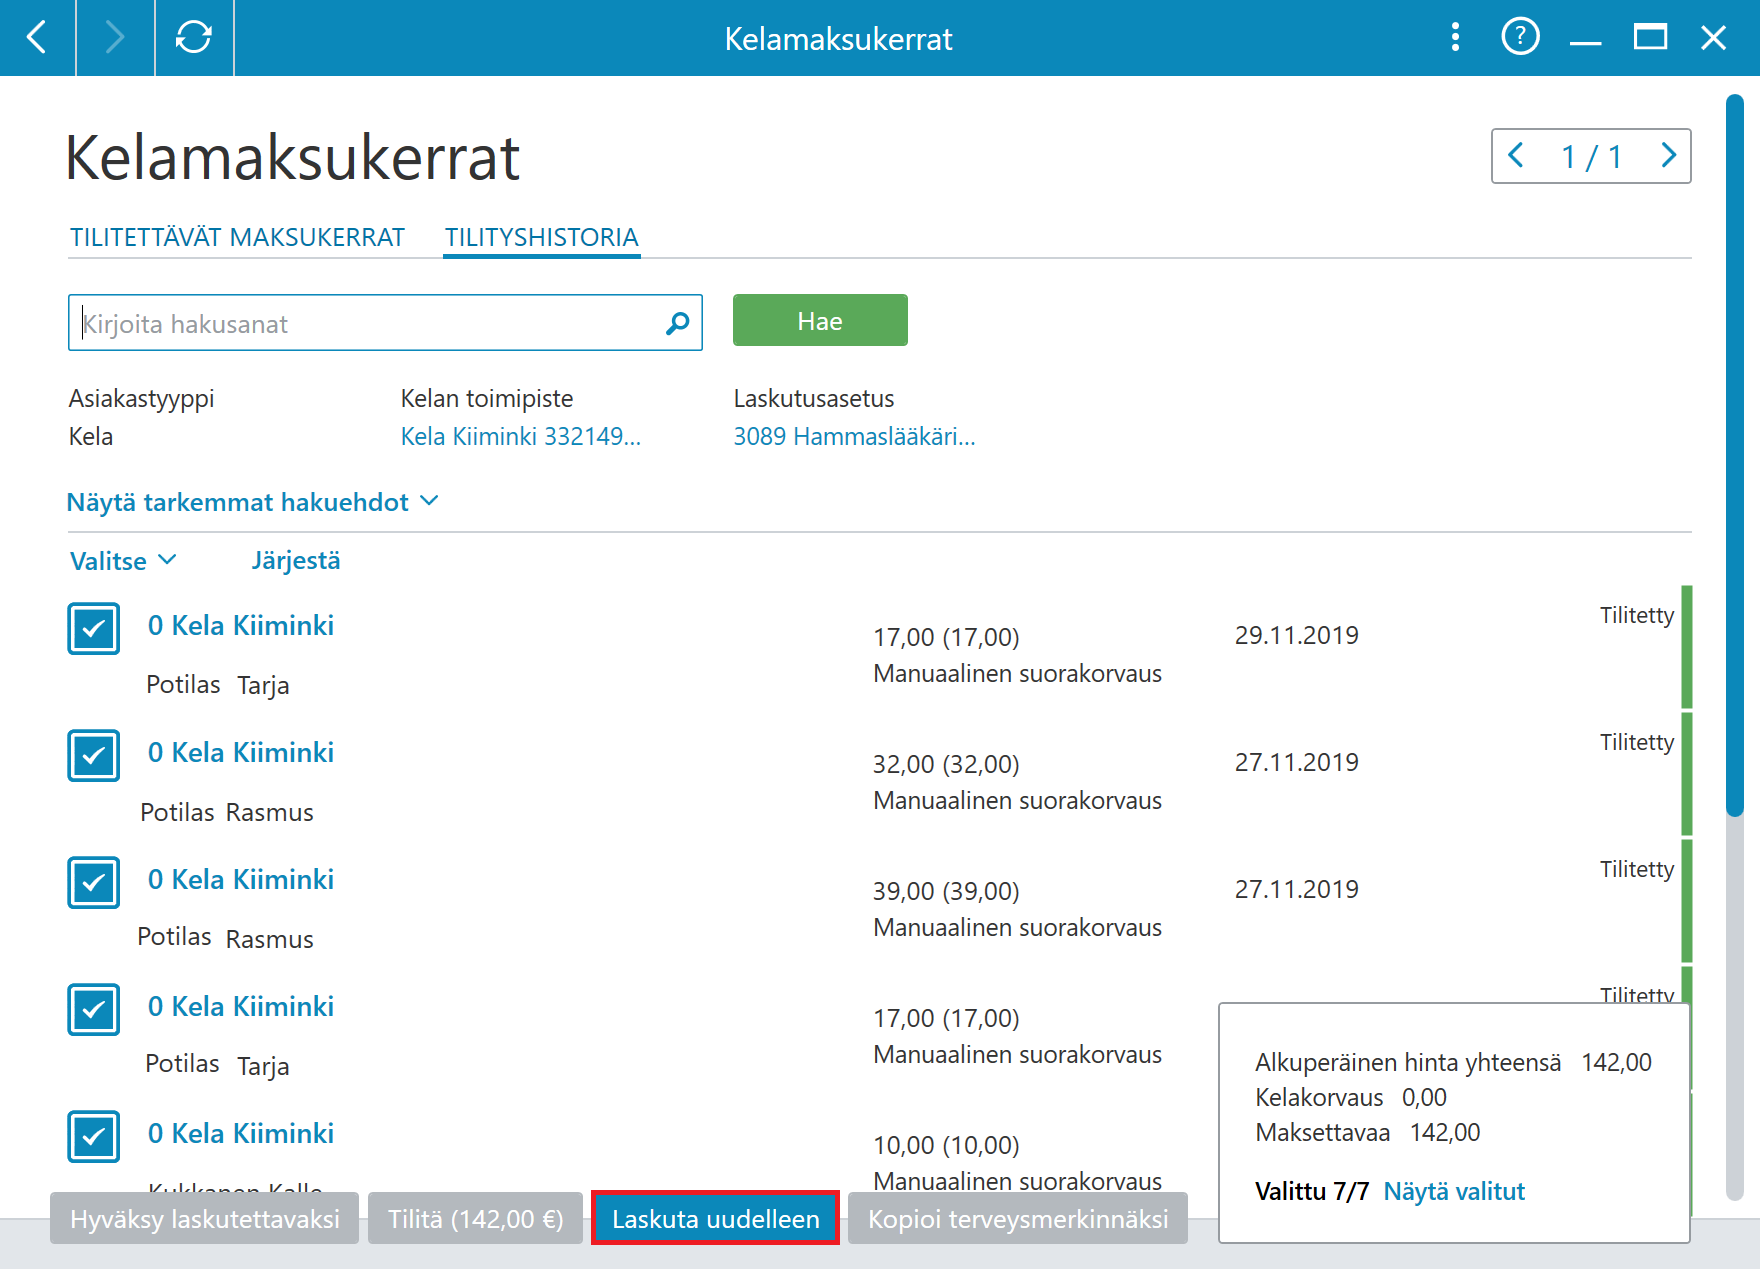Go back with the left arrow icon
This screenshot has height=1269, width=1760.
pyautogui.click(x=37, y=38)
